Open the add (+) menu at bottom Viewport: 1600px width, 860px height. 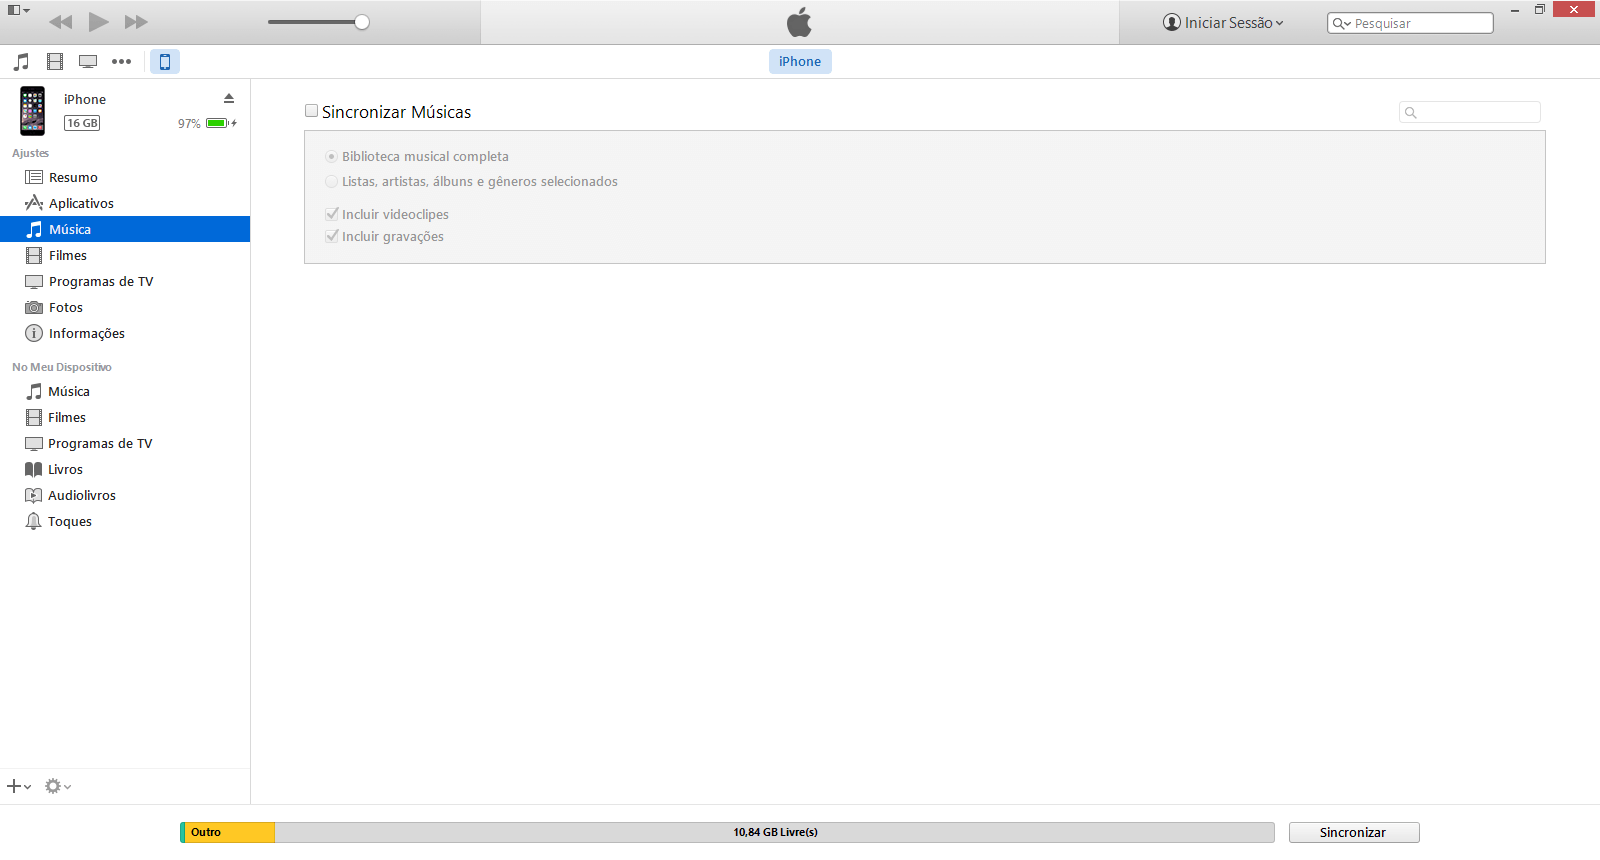(x=19, y=786)
